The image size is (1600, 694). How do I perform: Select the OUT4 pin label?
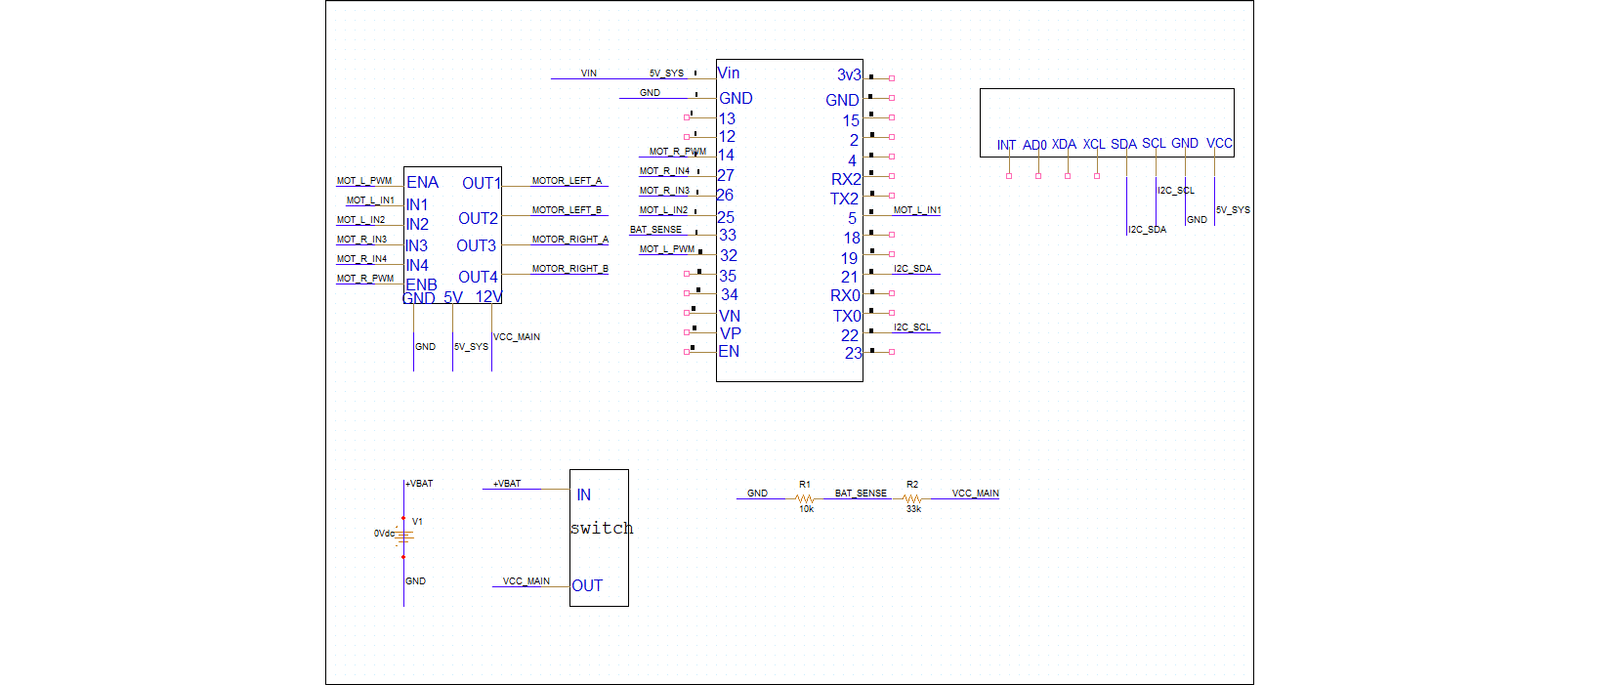(x=478, y=277)
